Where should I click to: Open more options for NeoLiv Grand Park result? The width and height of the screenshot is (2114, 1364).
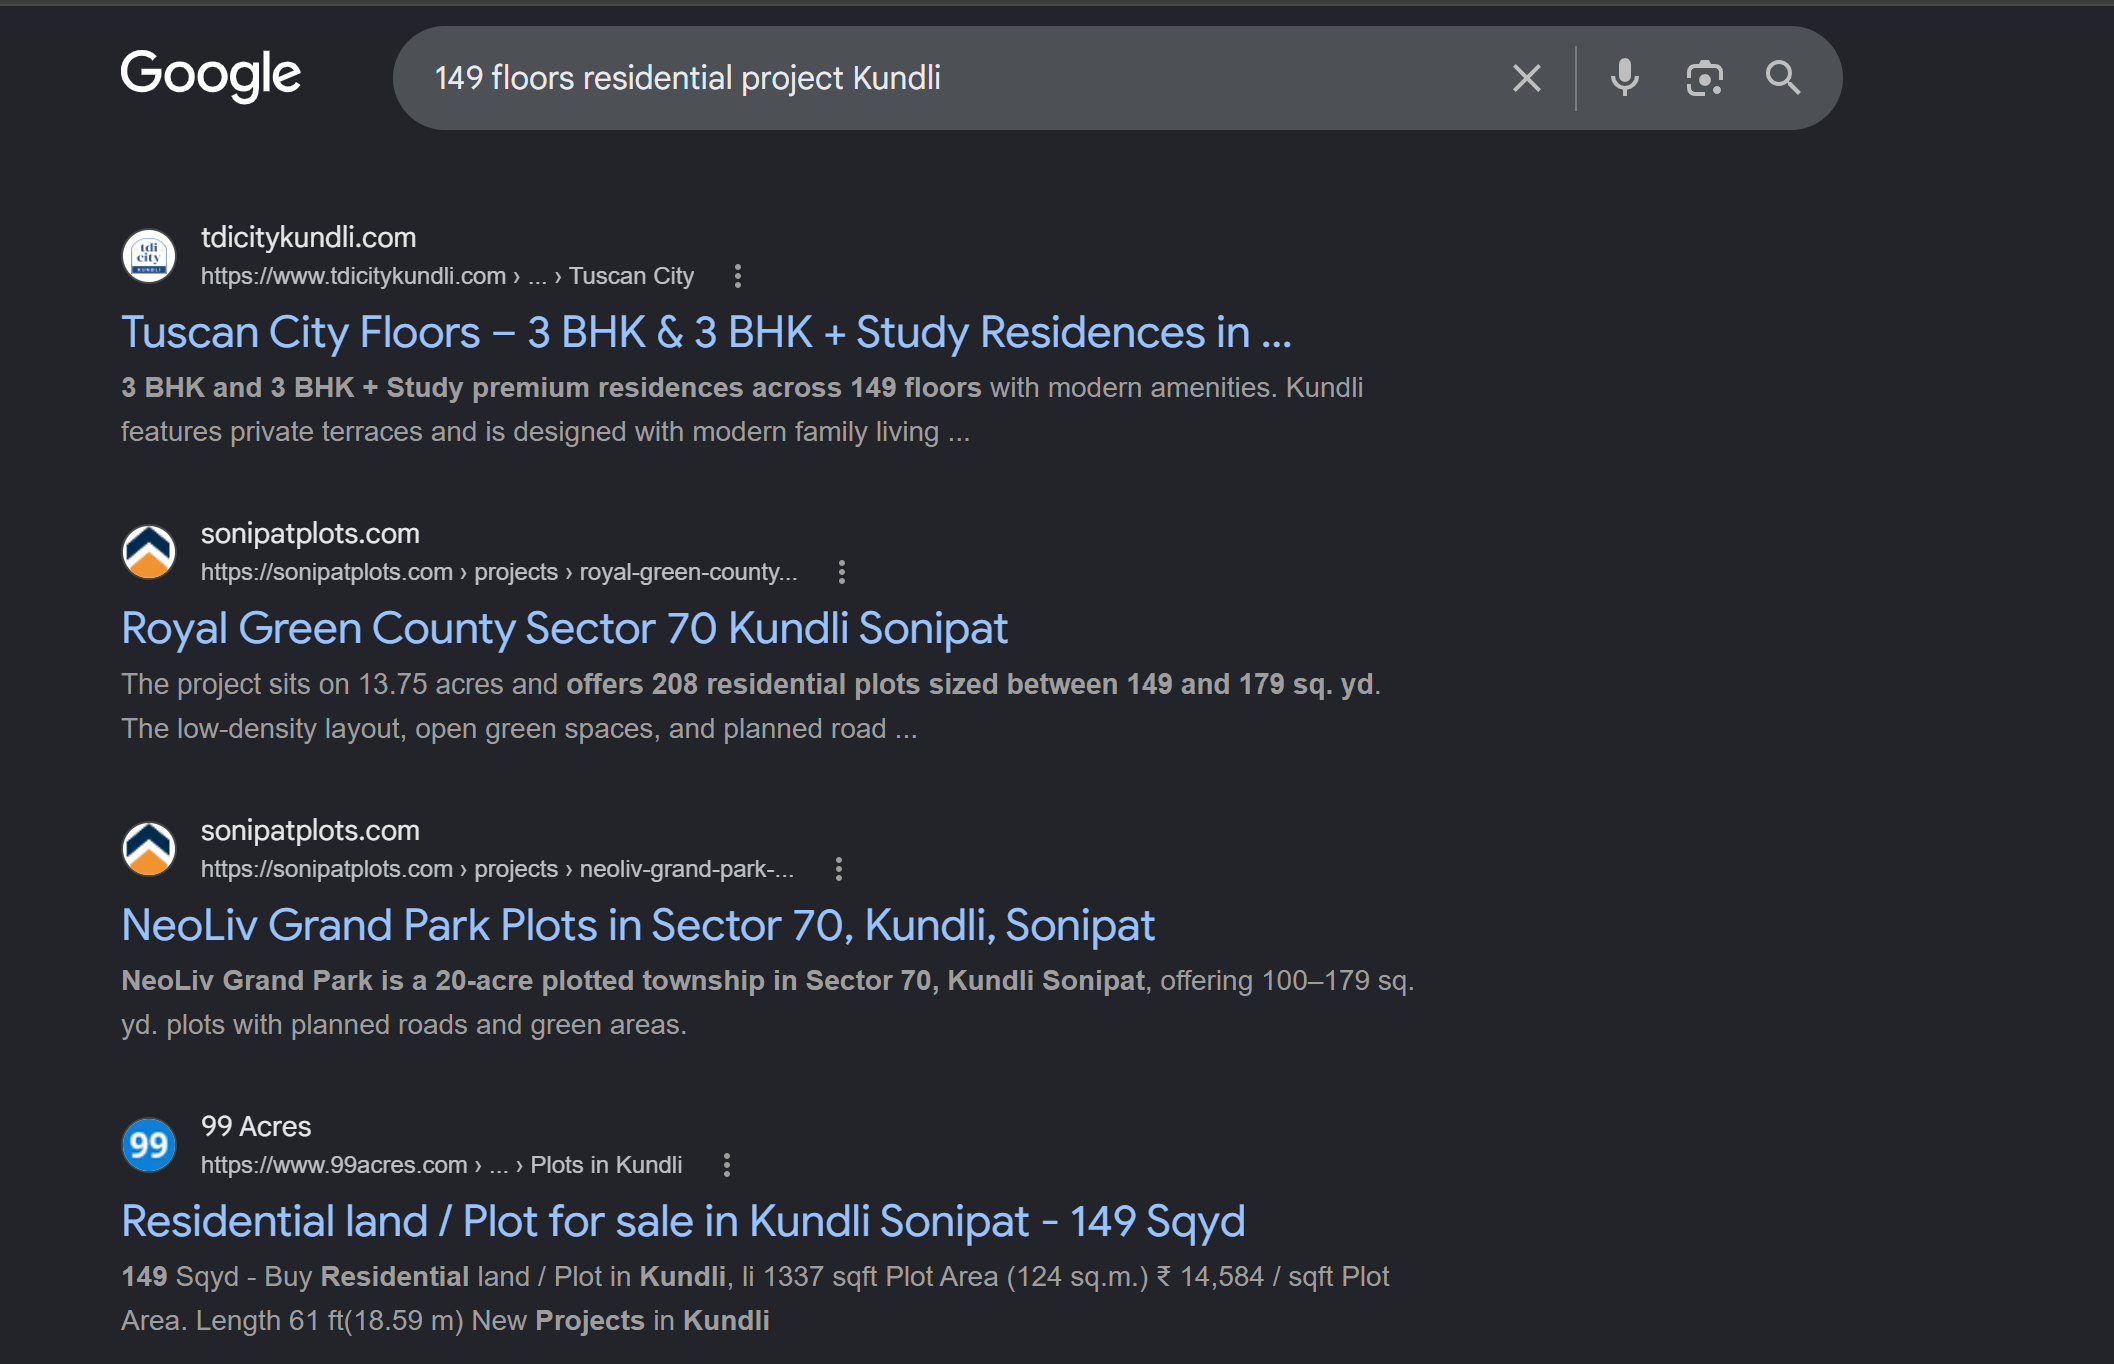[839, 869]
